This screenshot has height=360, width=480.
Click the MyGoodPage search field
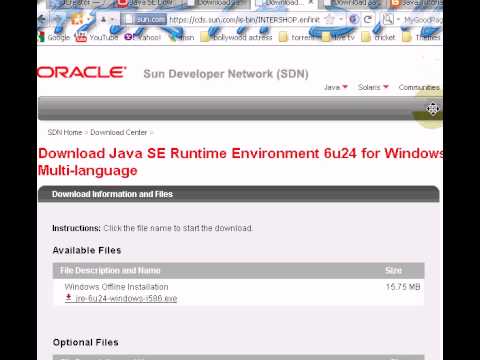pos(422,20)
